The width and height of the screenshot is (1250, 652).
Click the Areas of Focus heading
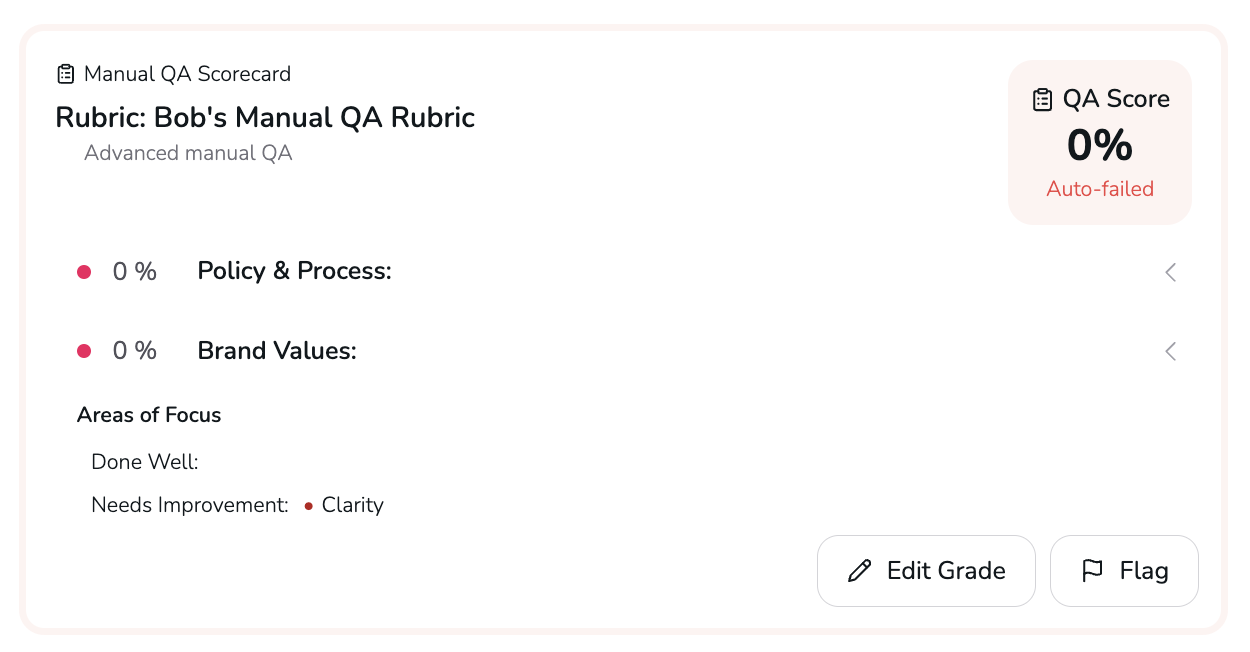[x=149, y=415]
